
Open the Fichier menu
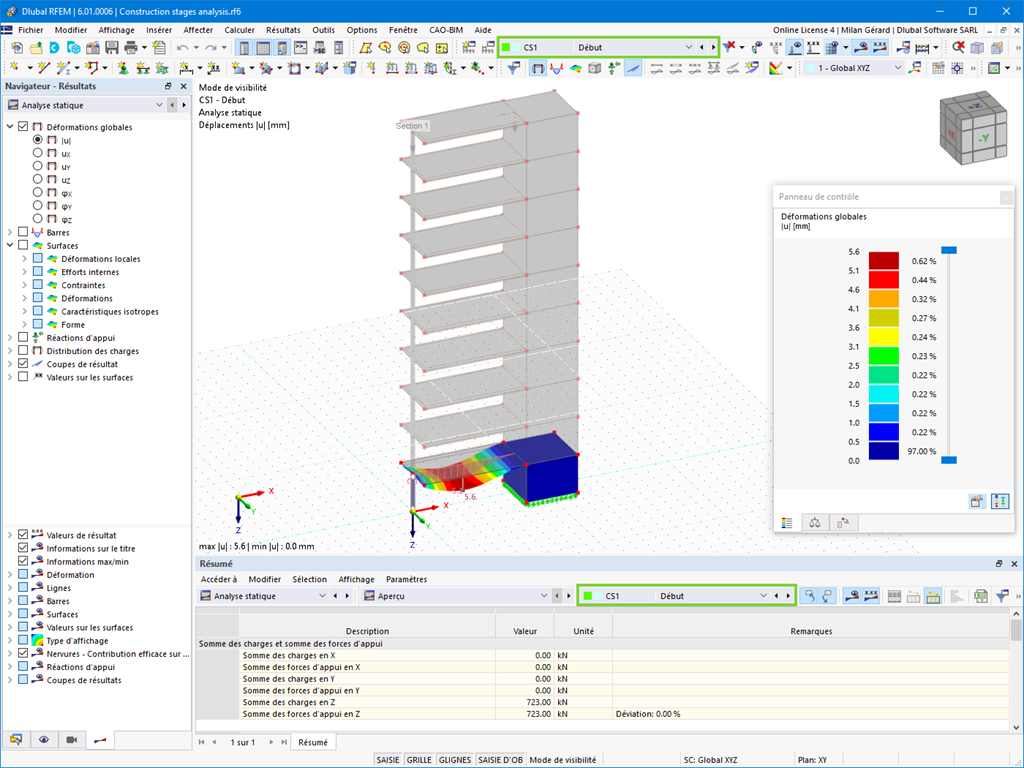pos(31,30)
